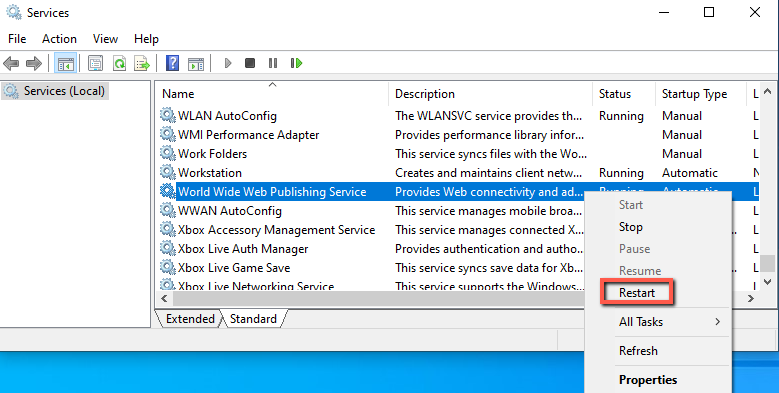This screenshot has width=779, height=393.
Task: Click the Services gear icon in title bar
Action: pyautogui.click(x=14, y=12)
